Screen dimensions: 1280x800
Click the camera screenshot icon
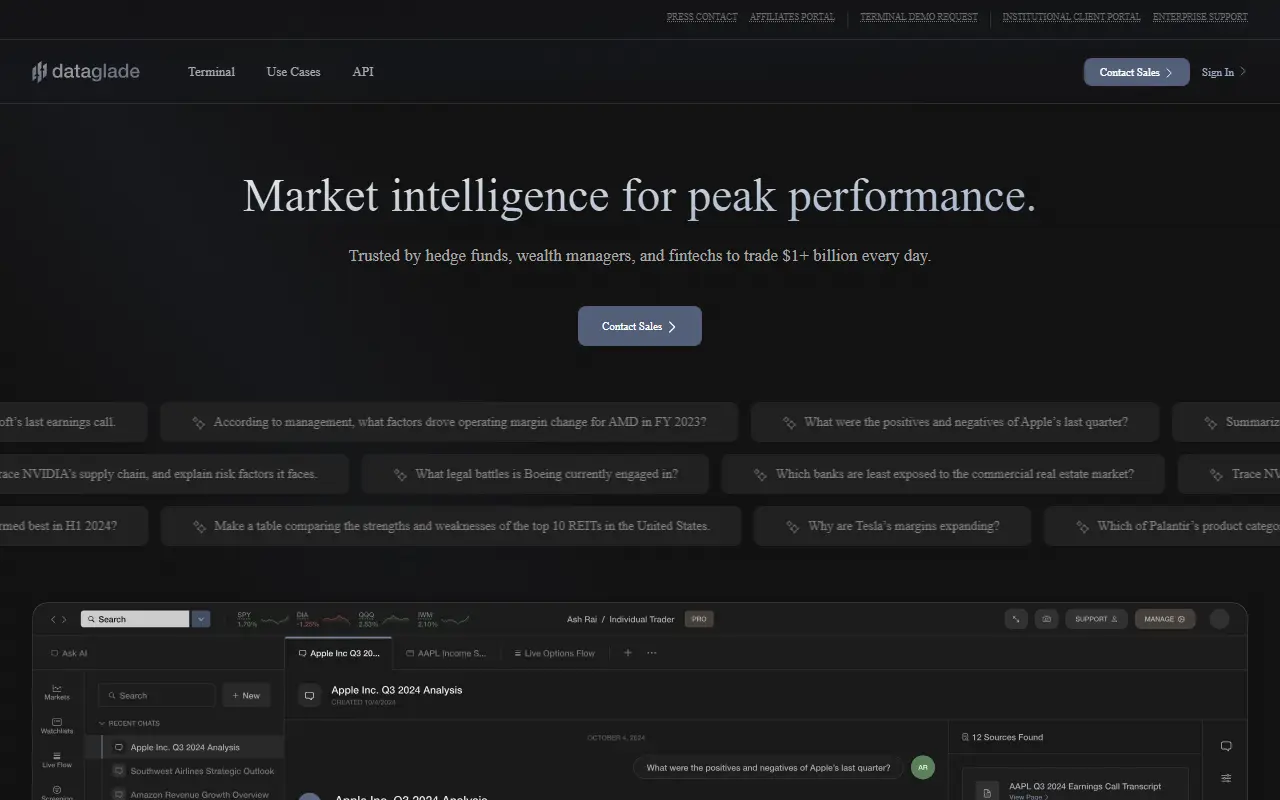coord(1046,619)
